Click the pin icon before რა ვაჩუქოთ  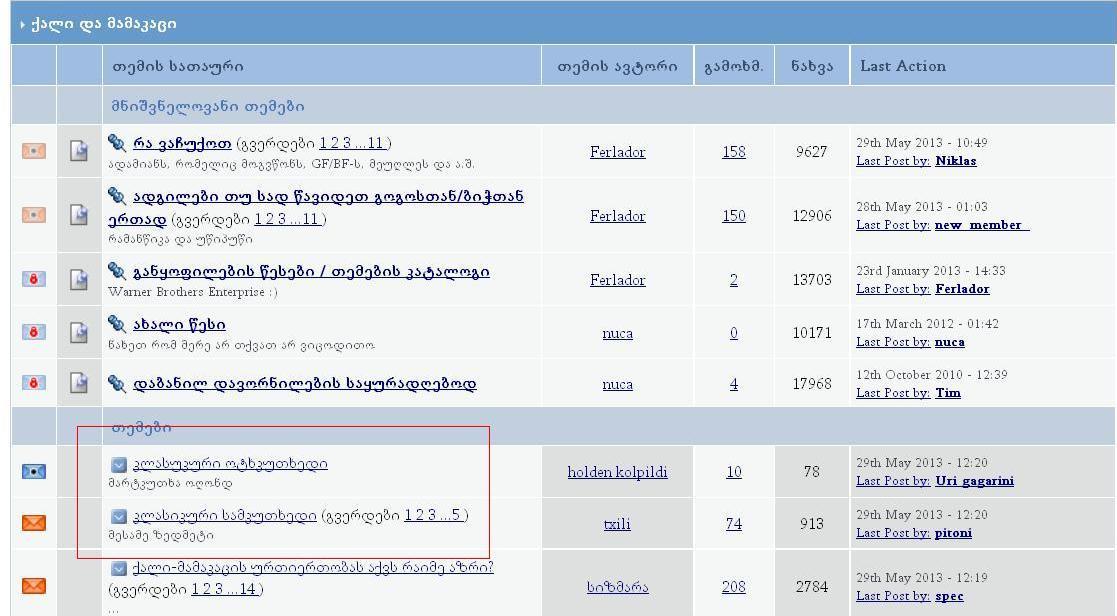117,143
